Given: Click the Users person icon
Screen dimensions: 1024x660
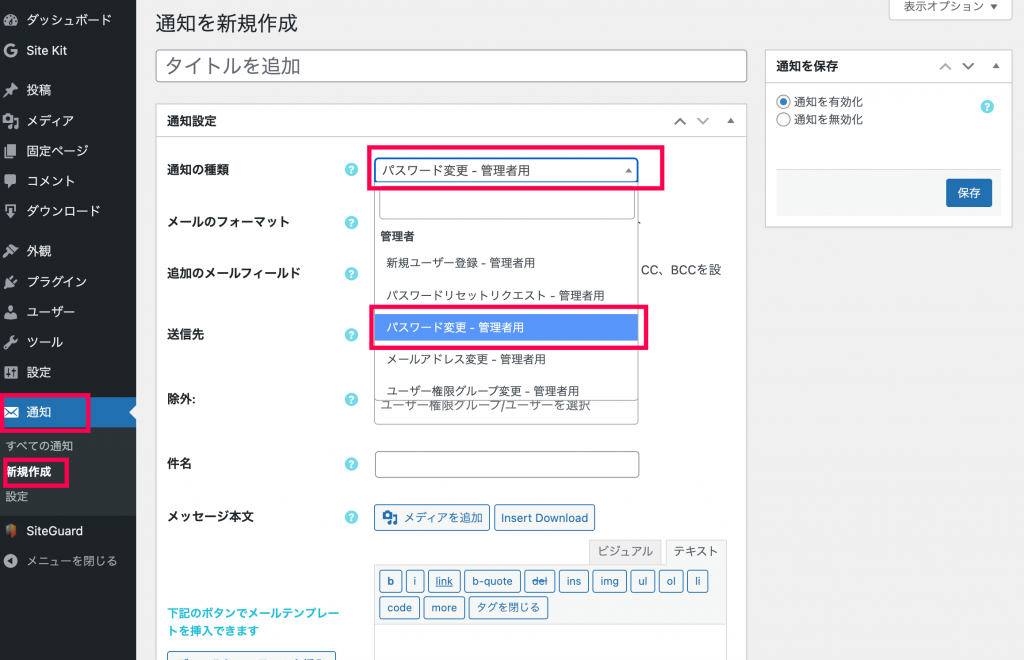Looking at the screenshot, I should point(10,312).
